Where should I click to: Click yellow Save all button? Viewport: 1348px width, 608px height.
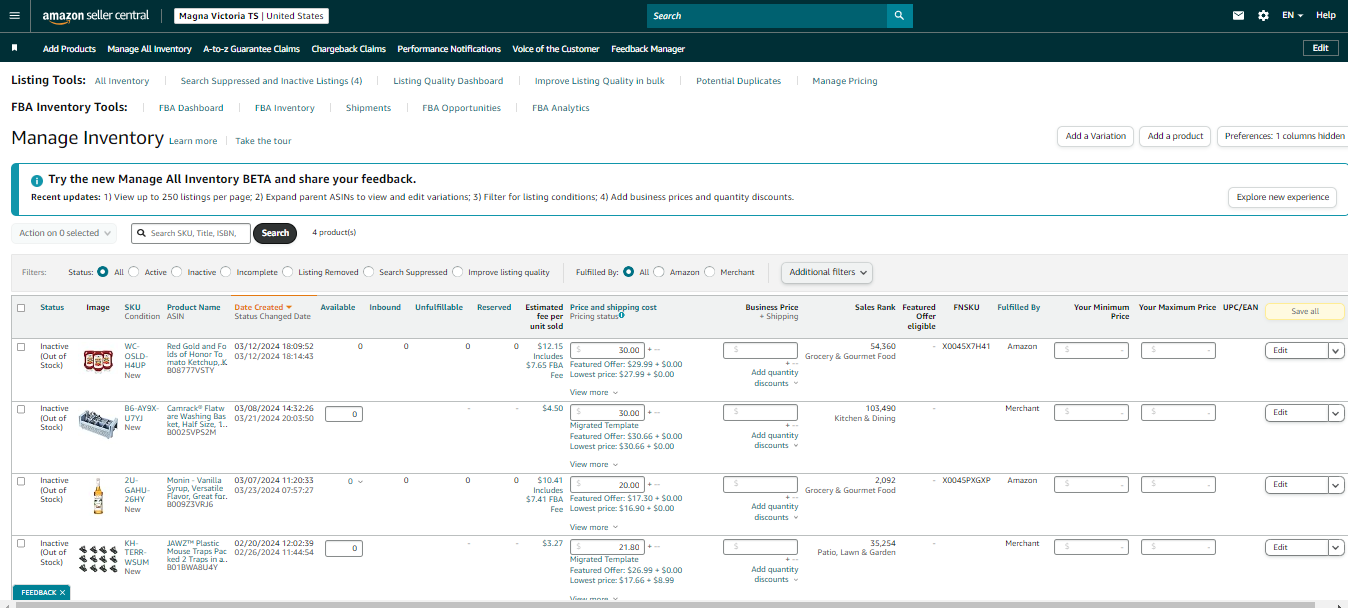[x=1305, y=311]
